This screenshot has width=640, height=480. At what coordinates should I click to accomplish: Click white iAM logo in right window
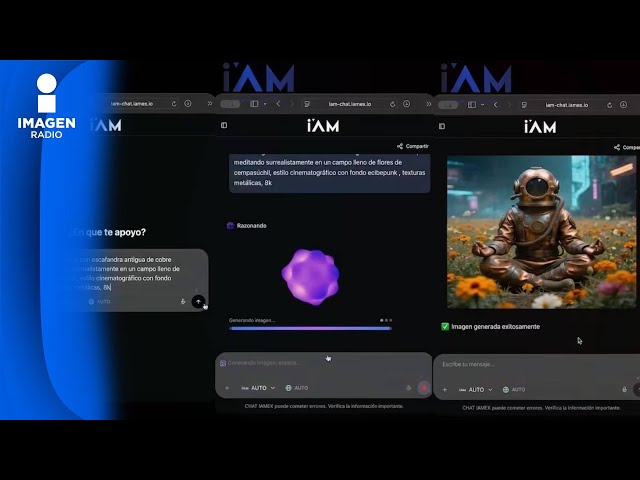(x=540, y=127)
